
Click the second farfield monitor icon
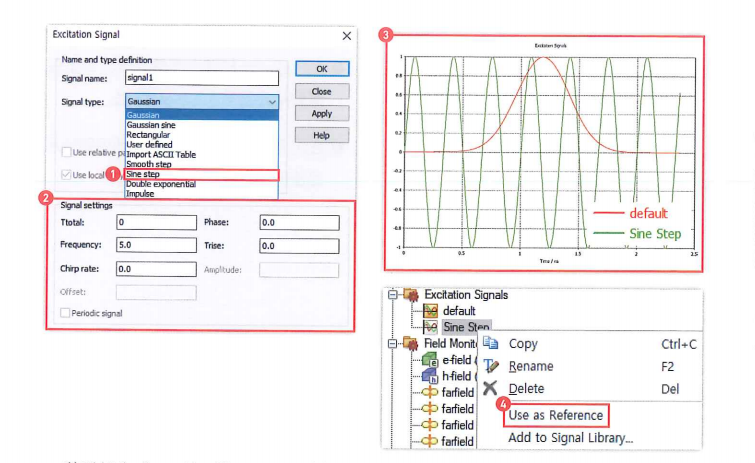click(430, 409)
